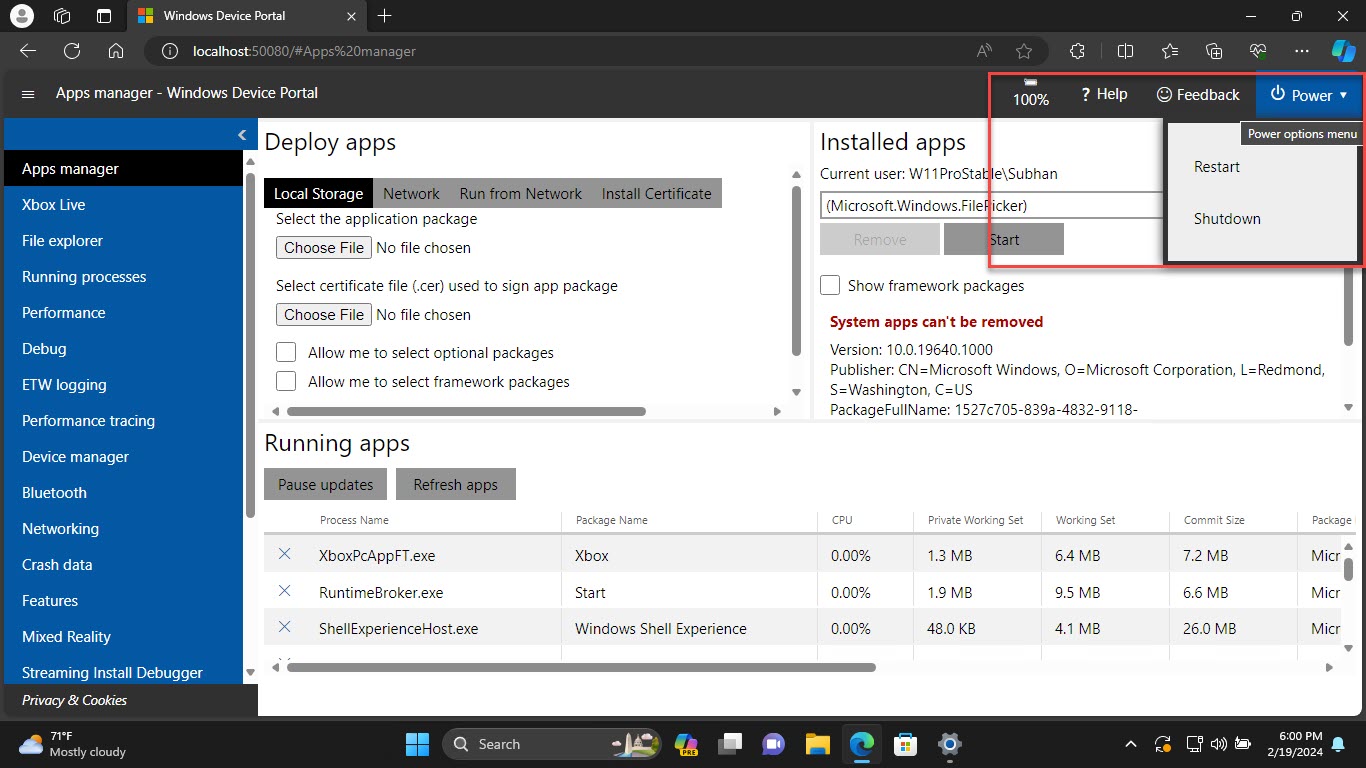
Task: Sort by the Process Name column header
Action: [354, 520]
